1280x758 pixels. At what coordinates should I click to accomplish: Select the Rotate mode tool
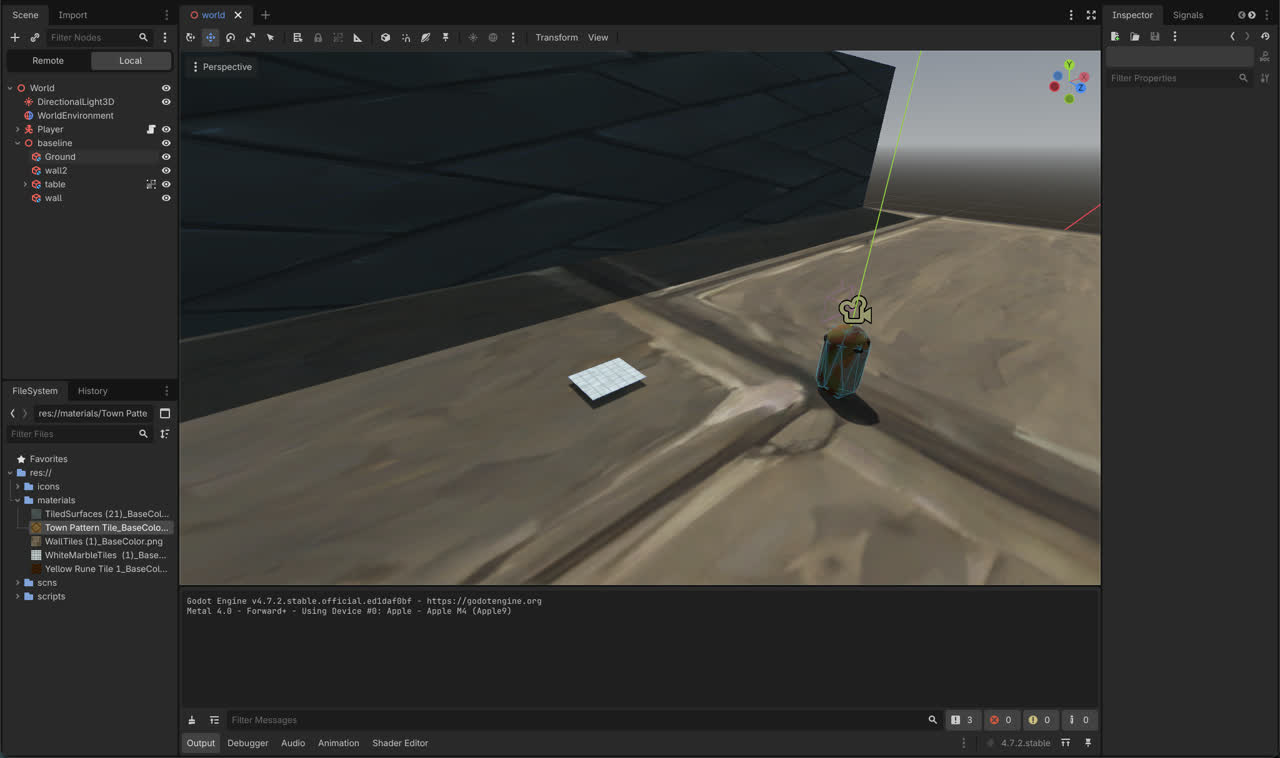(230, 37)
